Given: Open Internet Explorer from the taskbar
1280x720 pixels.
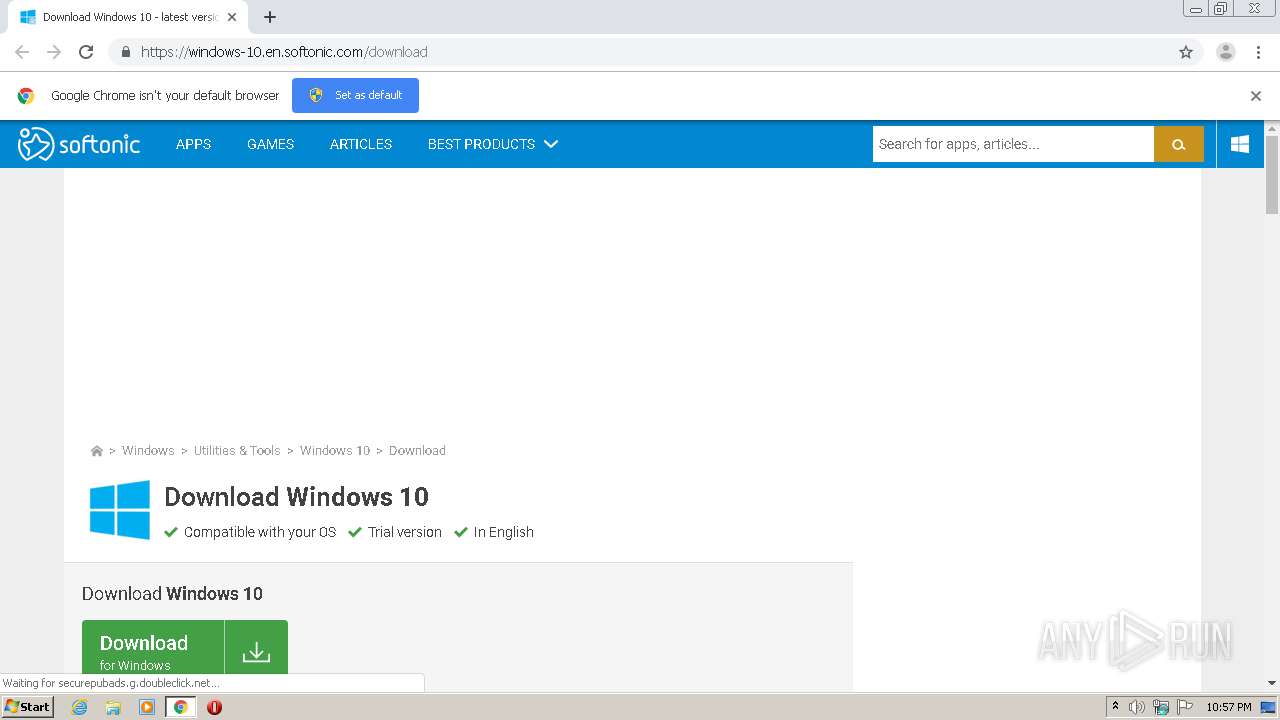Looking at the screenshot, I should point(79,707).
